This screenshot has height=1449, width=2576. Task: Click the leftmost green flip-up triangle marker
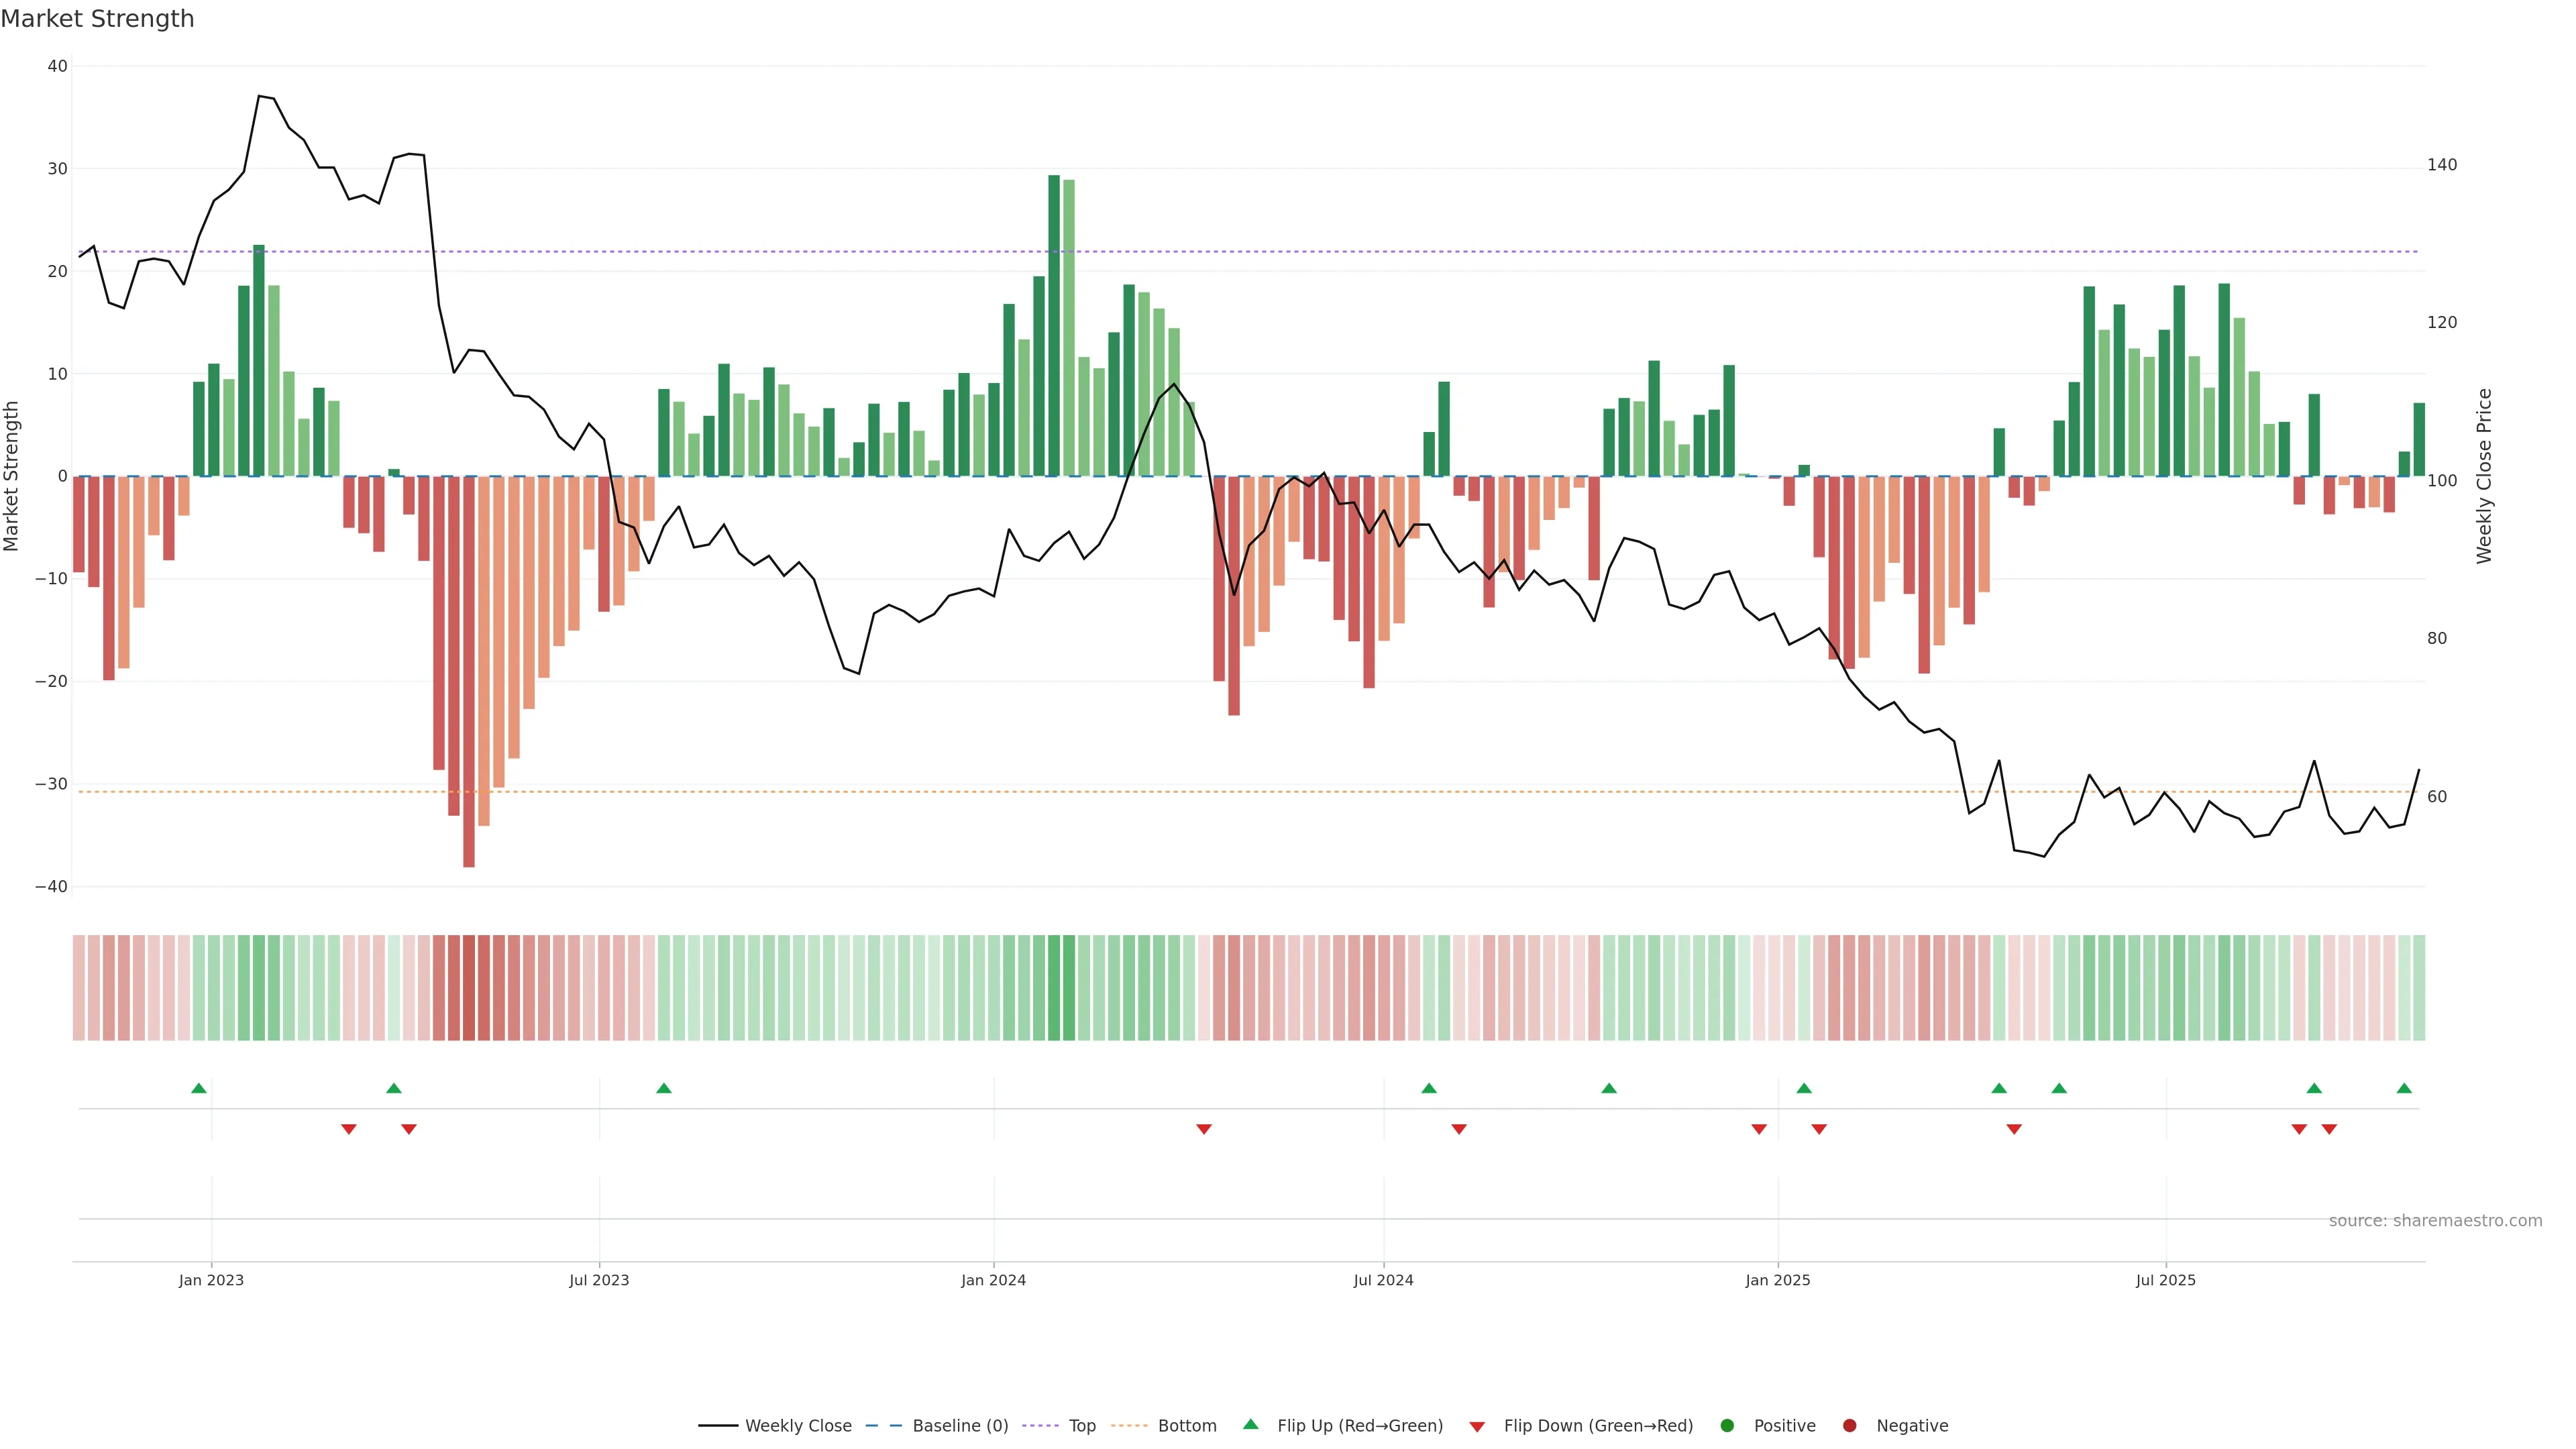click(x=199, y=1088)
